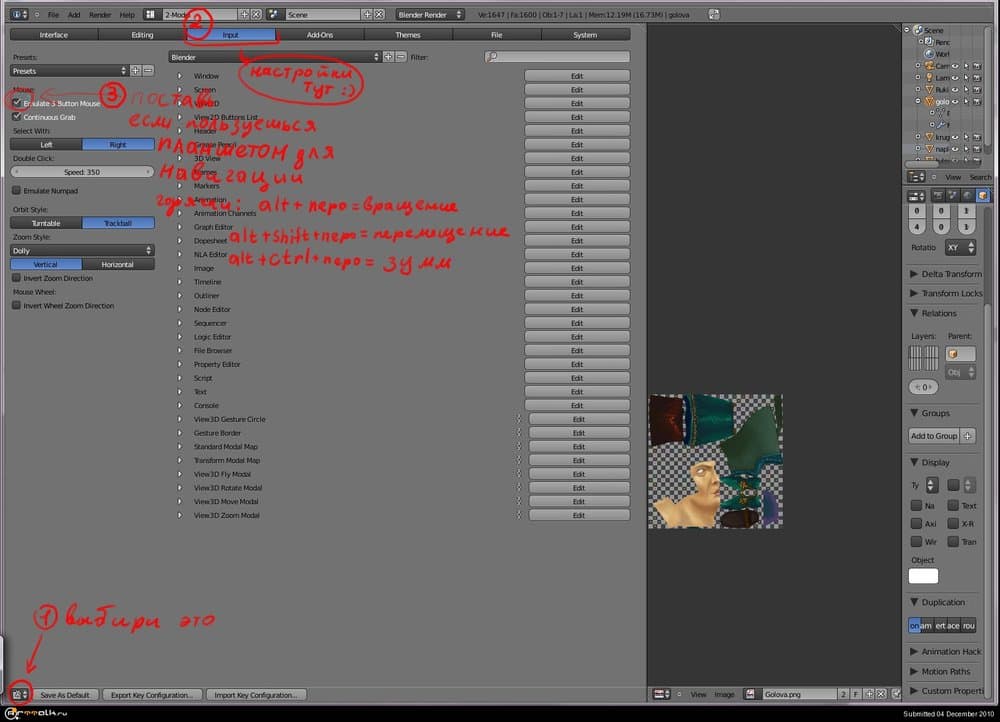This screenshot has height=722, width=1000.
Task: Toggle the Emulate 3 Button Mouse checkbox
Action: click(x=16, y=103)
